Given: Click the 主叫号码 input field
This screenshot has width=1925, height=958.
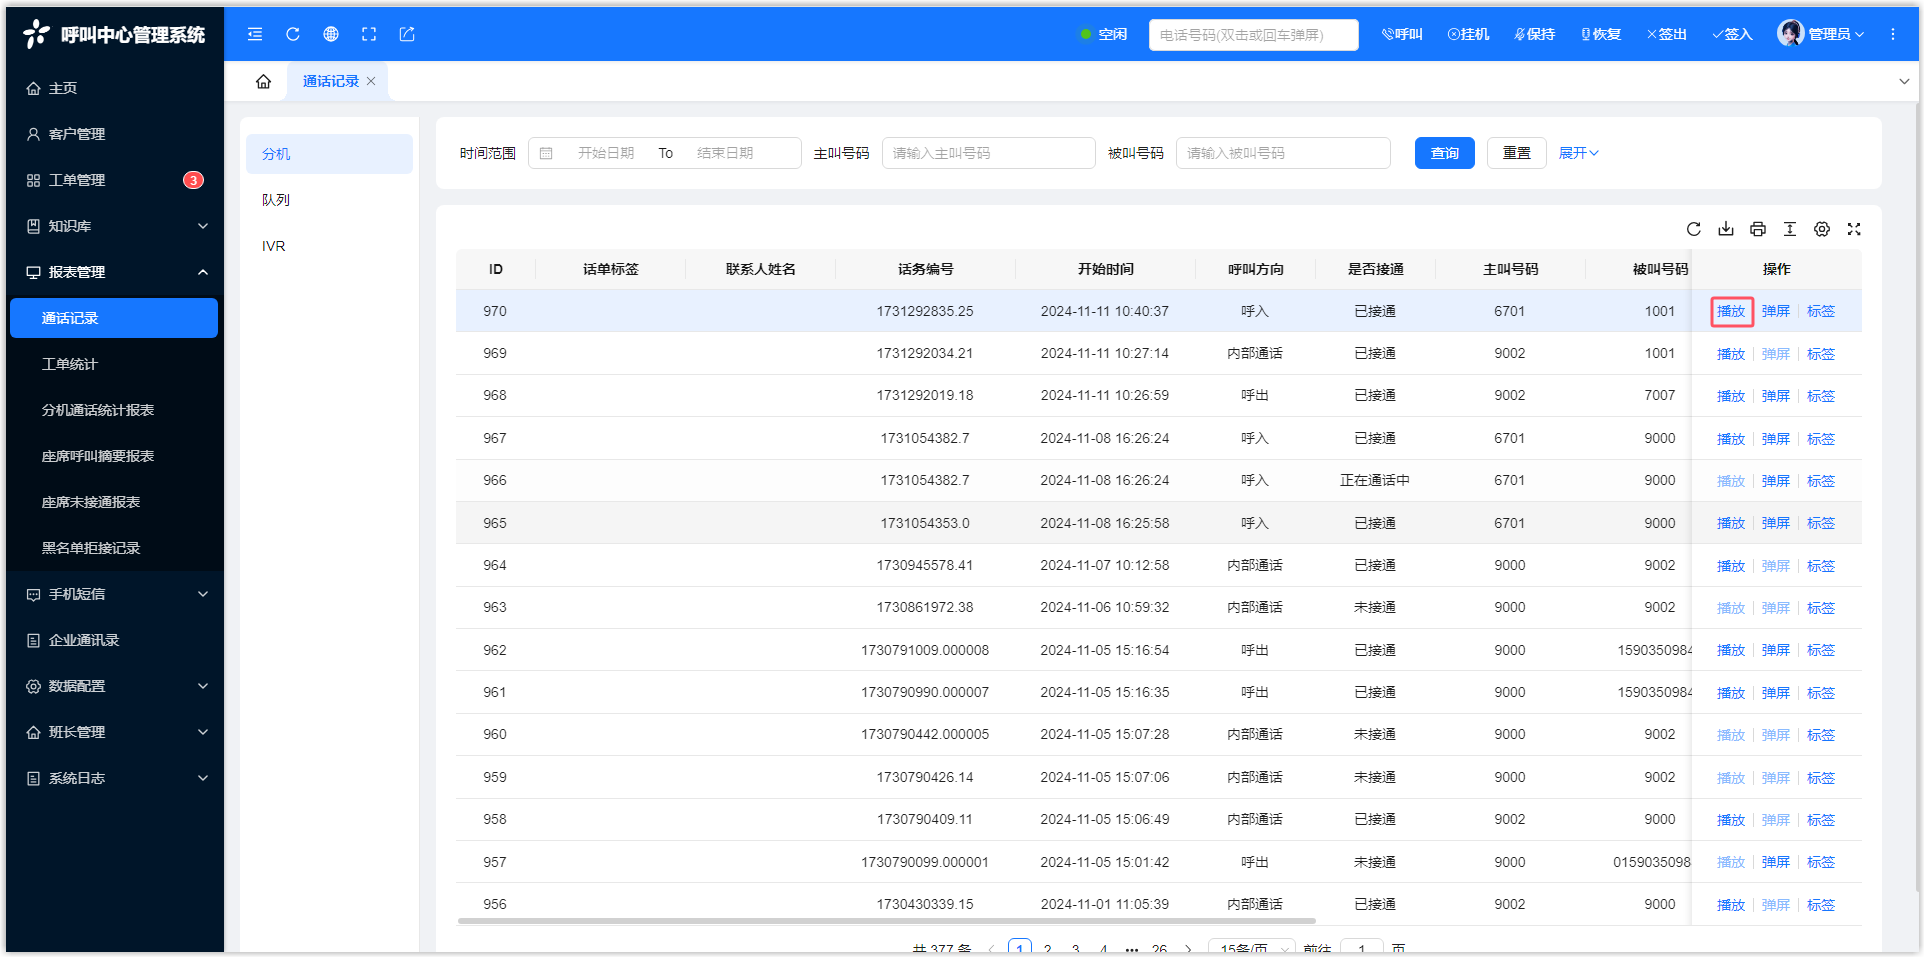Looking at the screenshot, I should tap(987, 153).
